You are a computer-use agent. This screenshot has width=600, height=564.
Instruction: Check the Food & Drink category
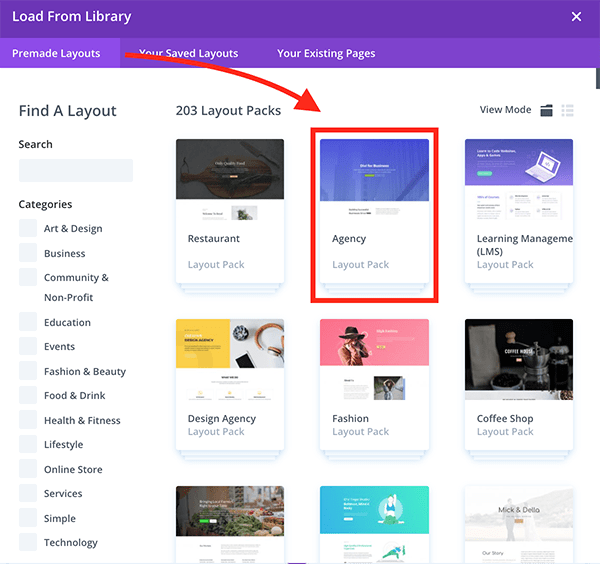(28, 395)
